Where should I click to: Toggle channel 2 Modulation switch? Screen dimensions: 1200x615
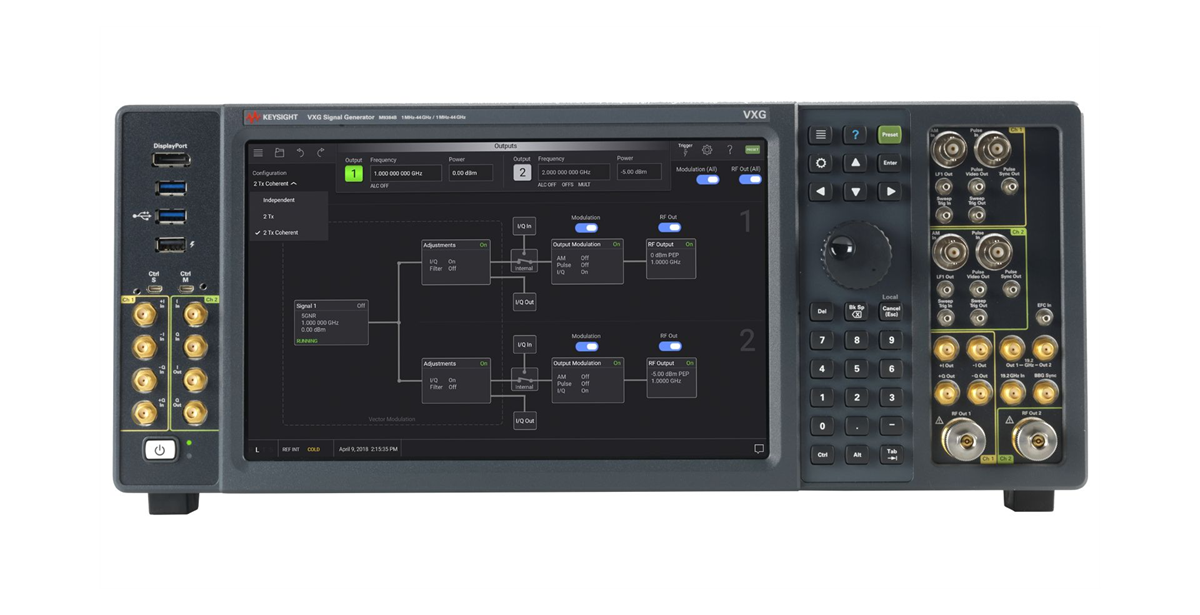coord(586,347)
